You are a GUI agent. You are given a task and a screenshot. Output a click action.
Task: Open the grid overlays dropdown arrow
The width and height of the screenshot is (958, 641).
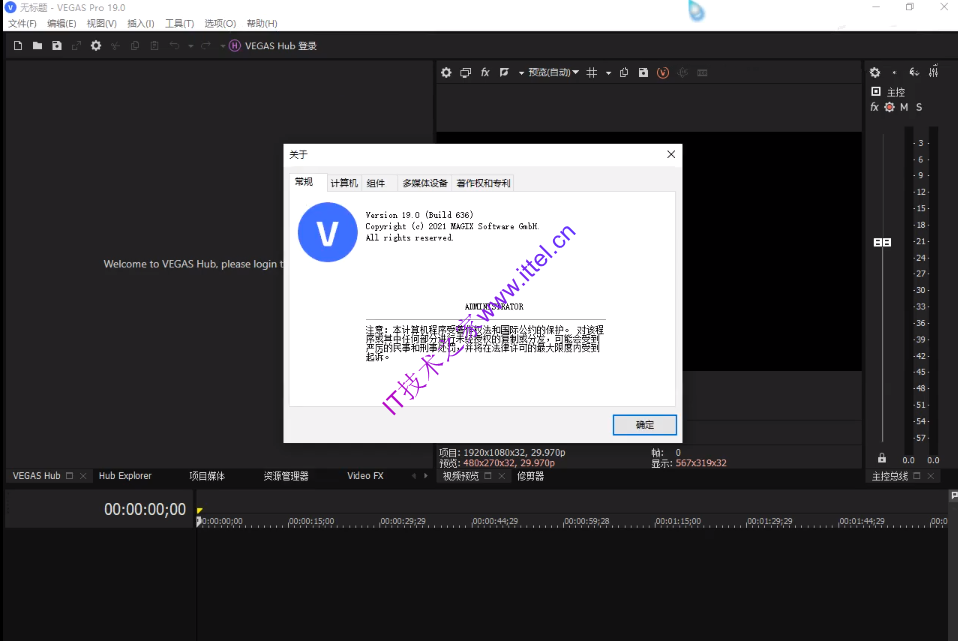click(609, 73)
